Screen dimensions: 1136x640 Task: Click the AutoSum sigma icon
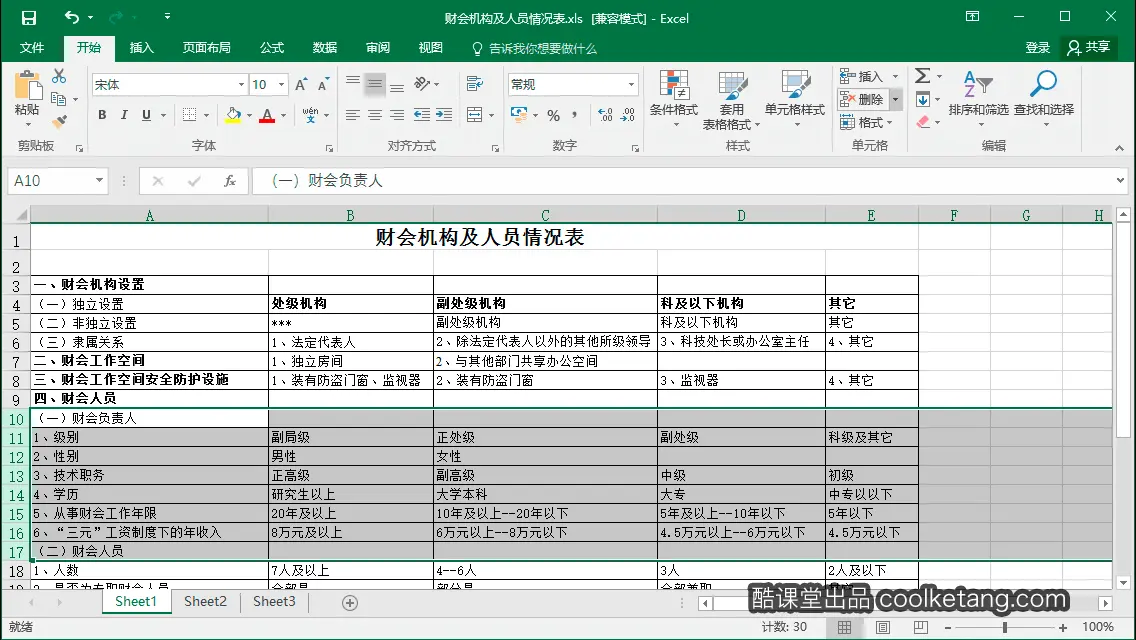[x=922, y=76]
